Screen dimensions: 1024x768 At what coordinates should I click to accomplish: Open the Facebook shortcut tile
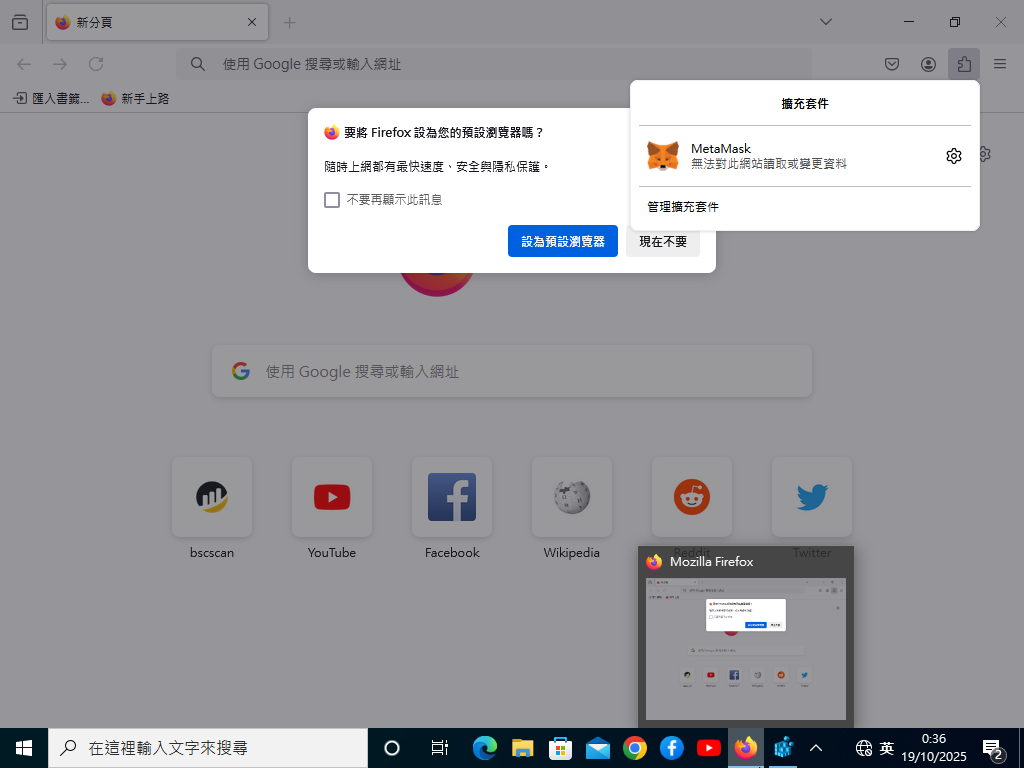click(452, 497)
